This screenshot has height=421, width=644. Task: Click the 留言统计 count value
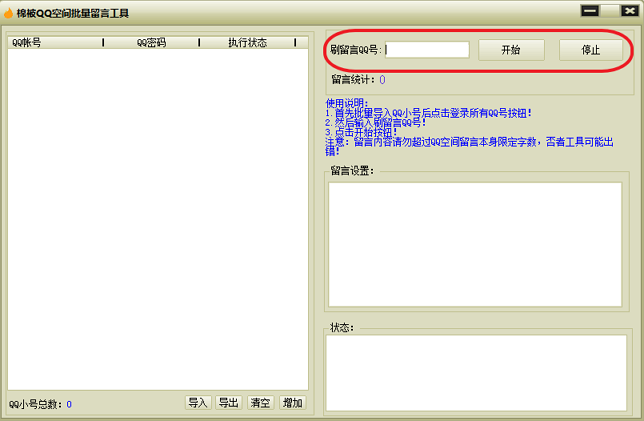pos(382,80)
